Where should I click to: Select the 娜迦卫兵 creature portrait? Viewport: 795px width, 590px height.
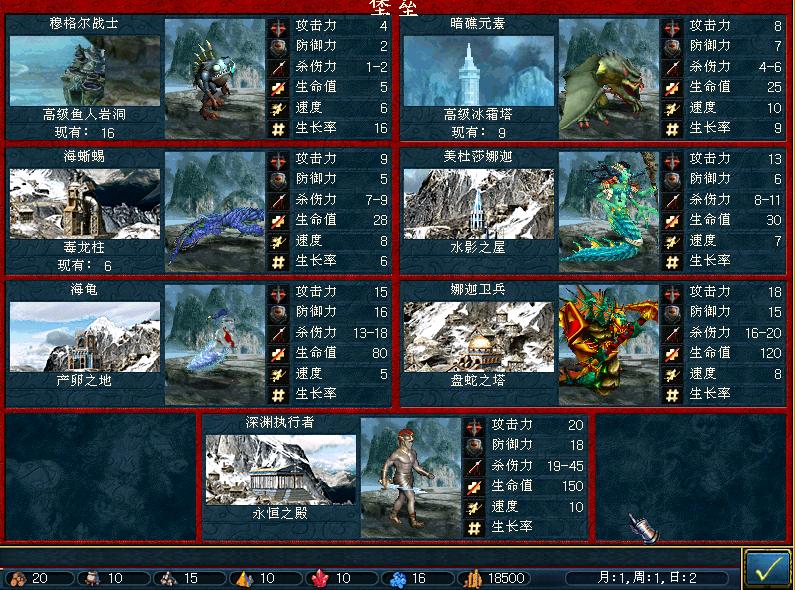point(609,345)
